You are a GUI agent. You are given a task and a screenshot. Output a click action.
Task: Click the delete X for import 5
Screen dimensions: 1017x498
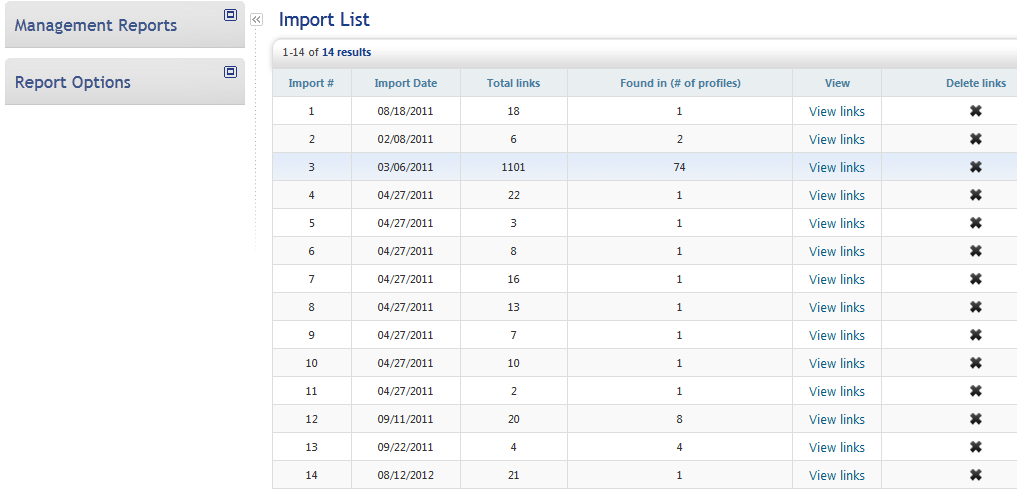point(975,223)
